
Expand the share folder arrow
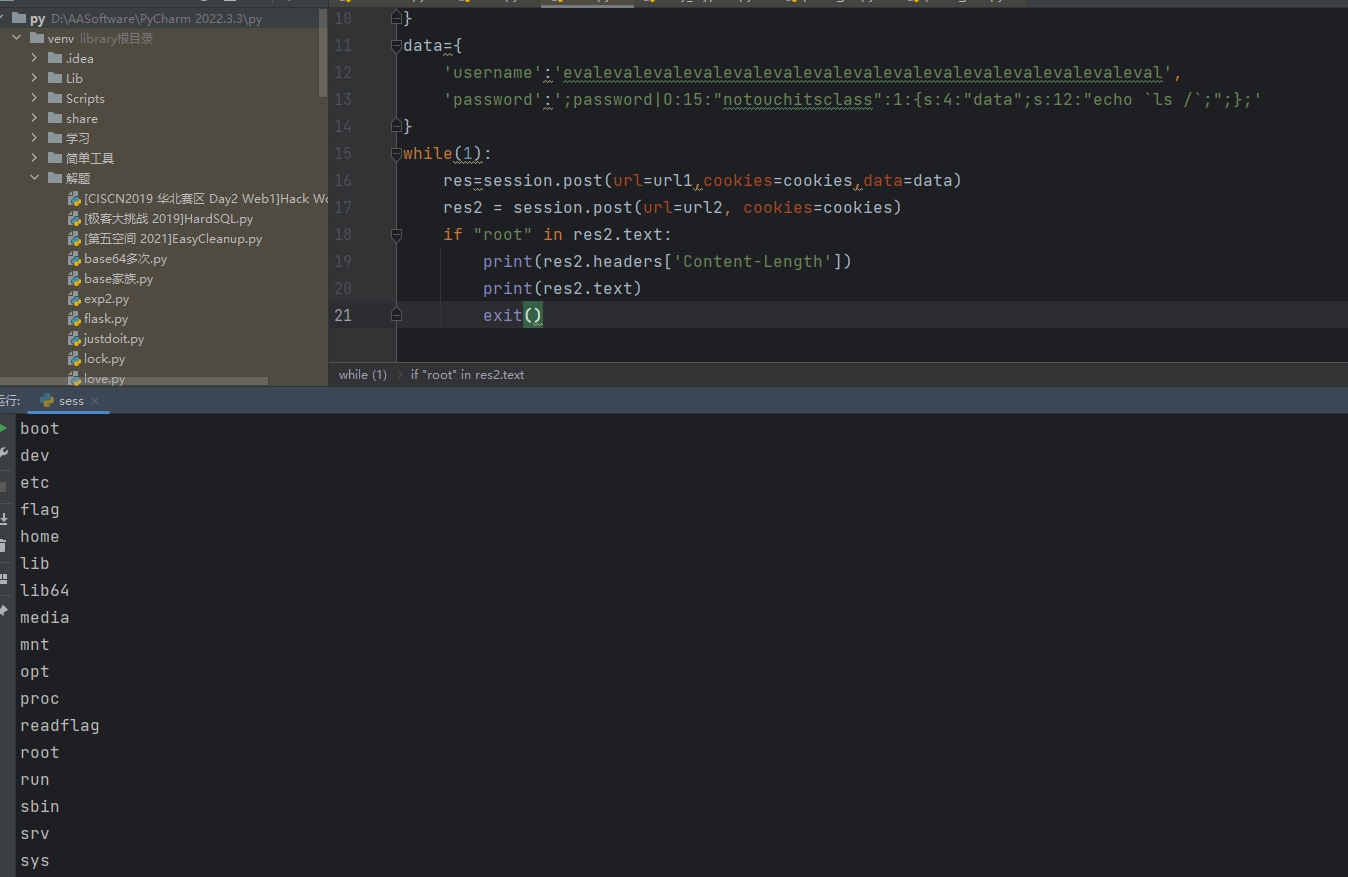point(34,118)
